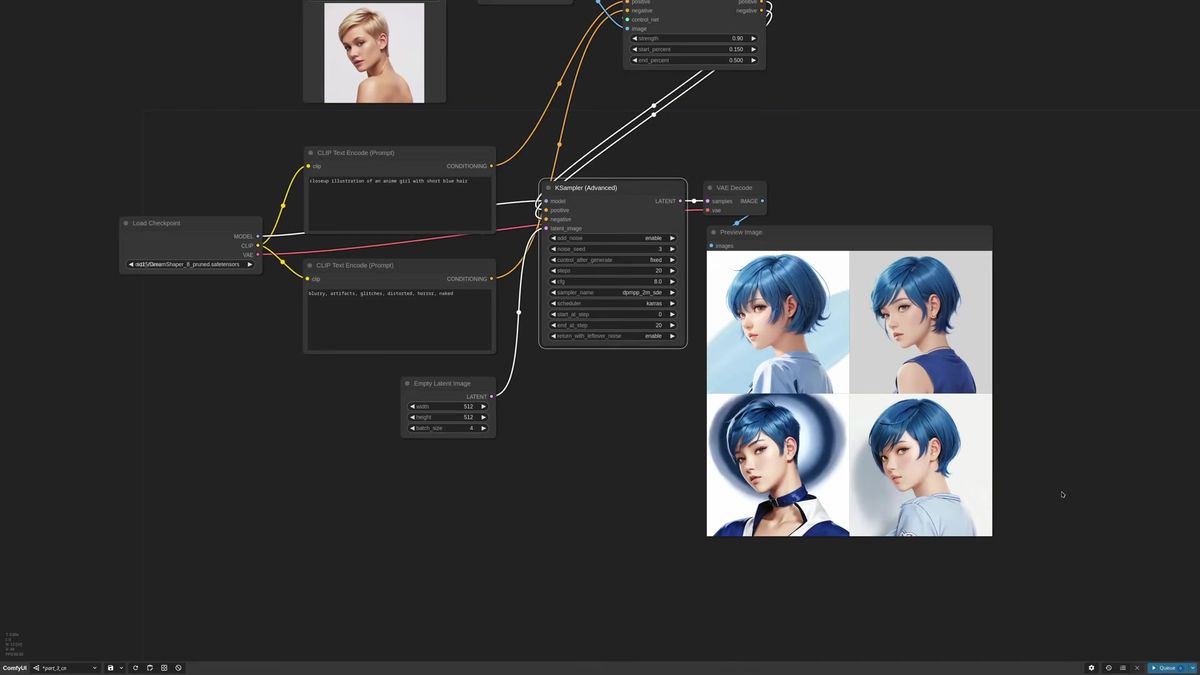Open the settings gear in bottom toolbar
Screen dimensions: 1200x675
tap(1092, 668)
